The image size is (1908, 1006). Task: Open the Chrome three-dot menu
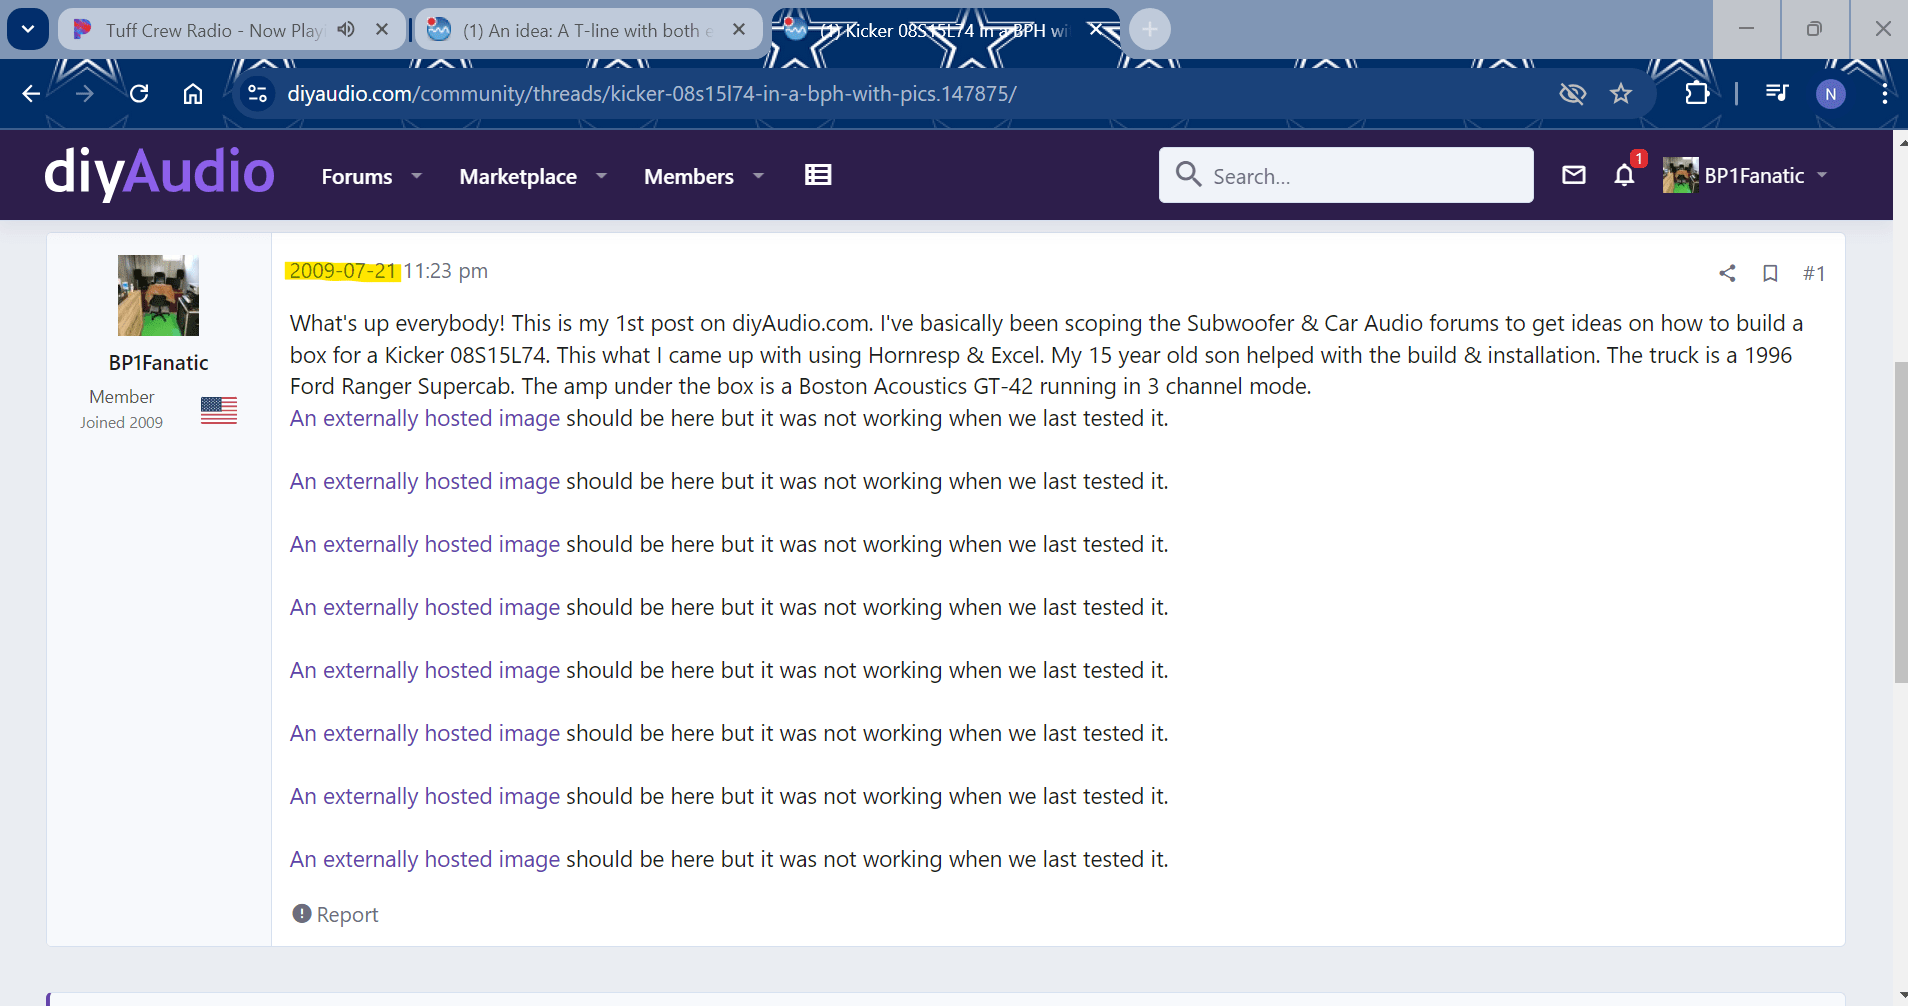(x=1884, y=94)
